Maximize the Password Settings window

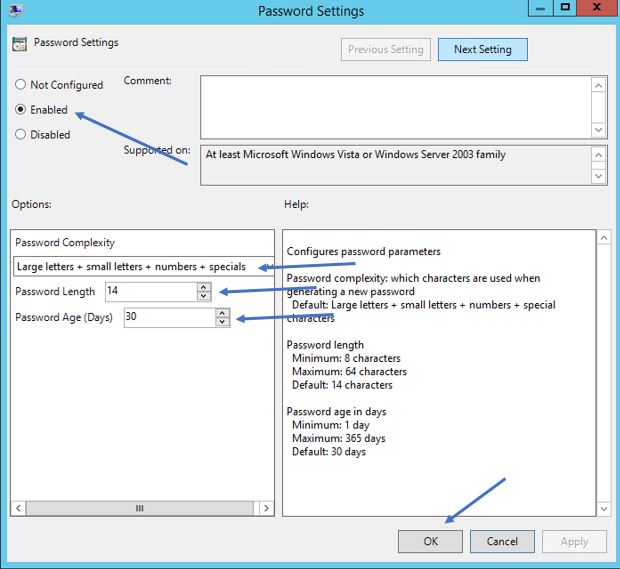(x=565, y=8)
